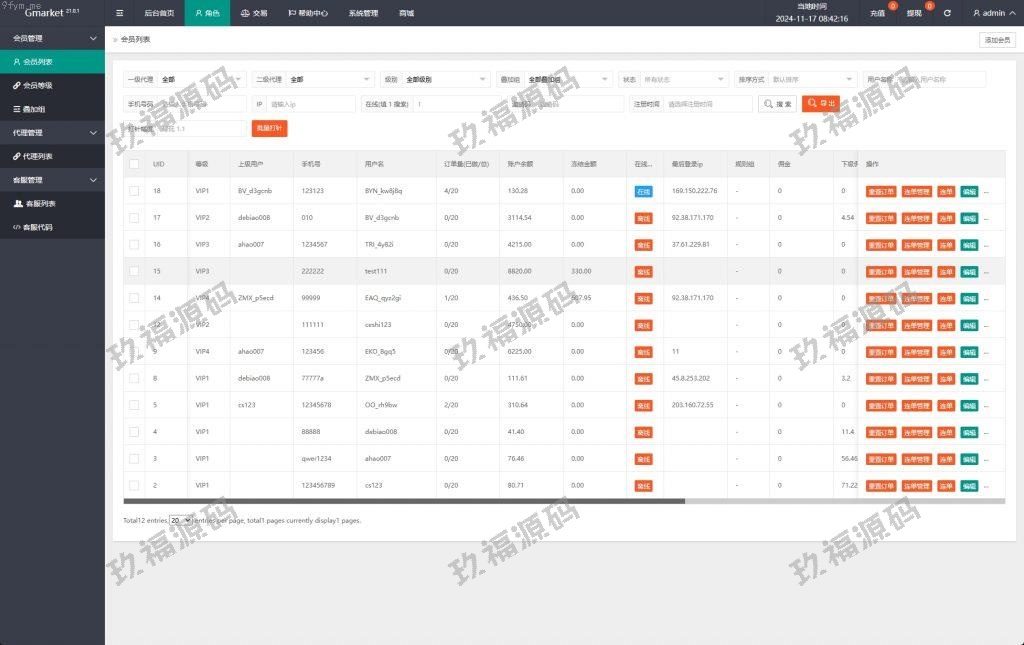Screen dimensions: 1024x645
Task: Check the row checkbox for UID 18
Action: 134,191
